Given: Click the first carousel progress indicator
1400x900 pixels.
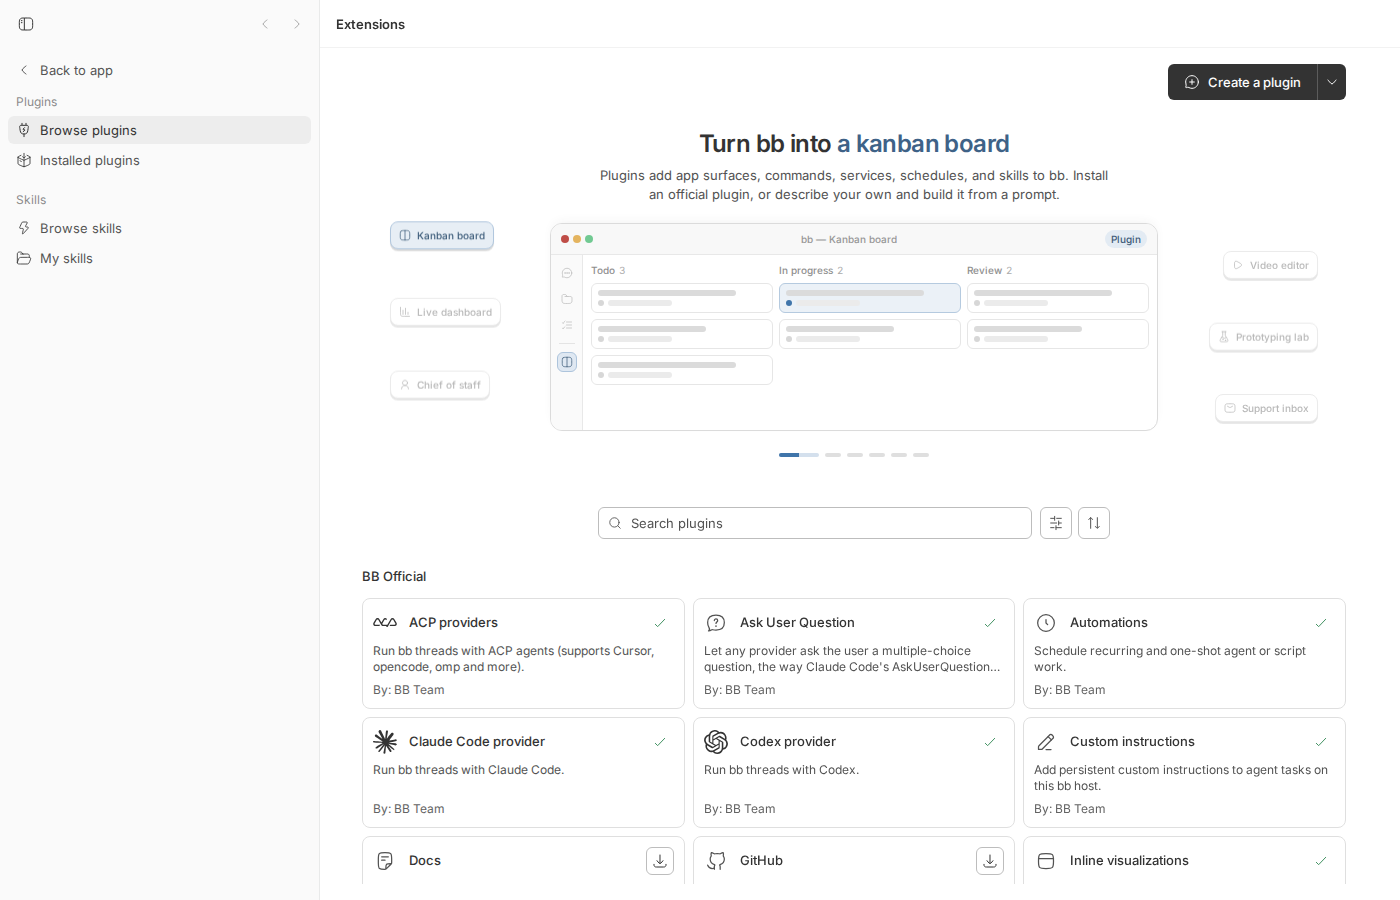Looking at the screenshot, I should (799, 455).
